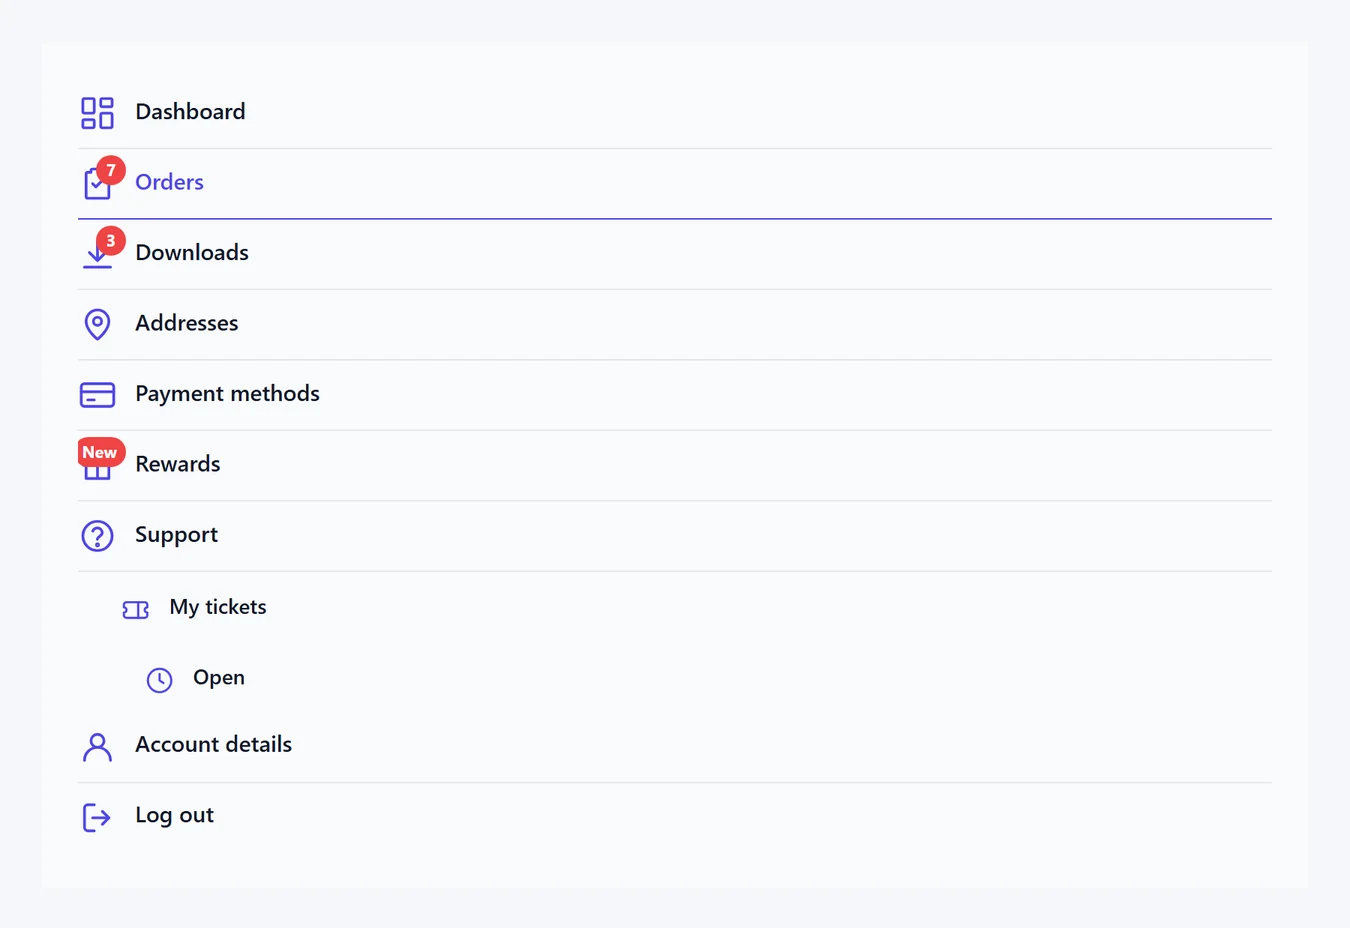Go to the Downloads menu item
Screen dimensions: 1350x928
coord(675,254)
